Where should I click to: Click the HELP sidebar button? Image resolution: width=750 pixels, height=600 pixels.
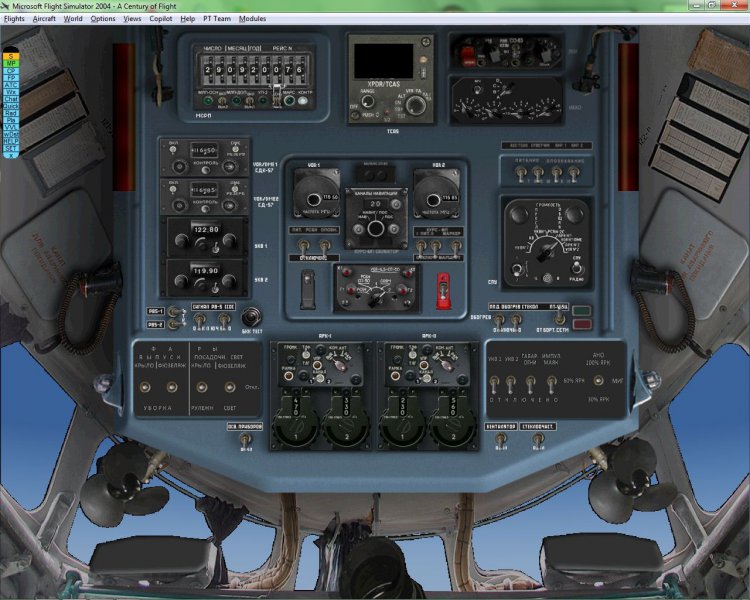pyautogui.click(x=11, y=142)
